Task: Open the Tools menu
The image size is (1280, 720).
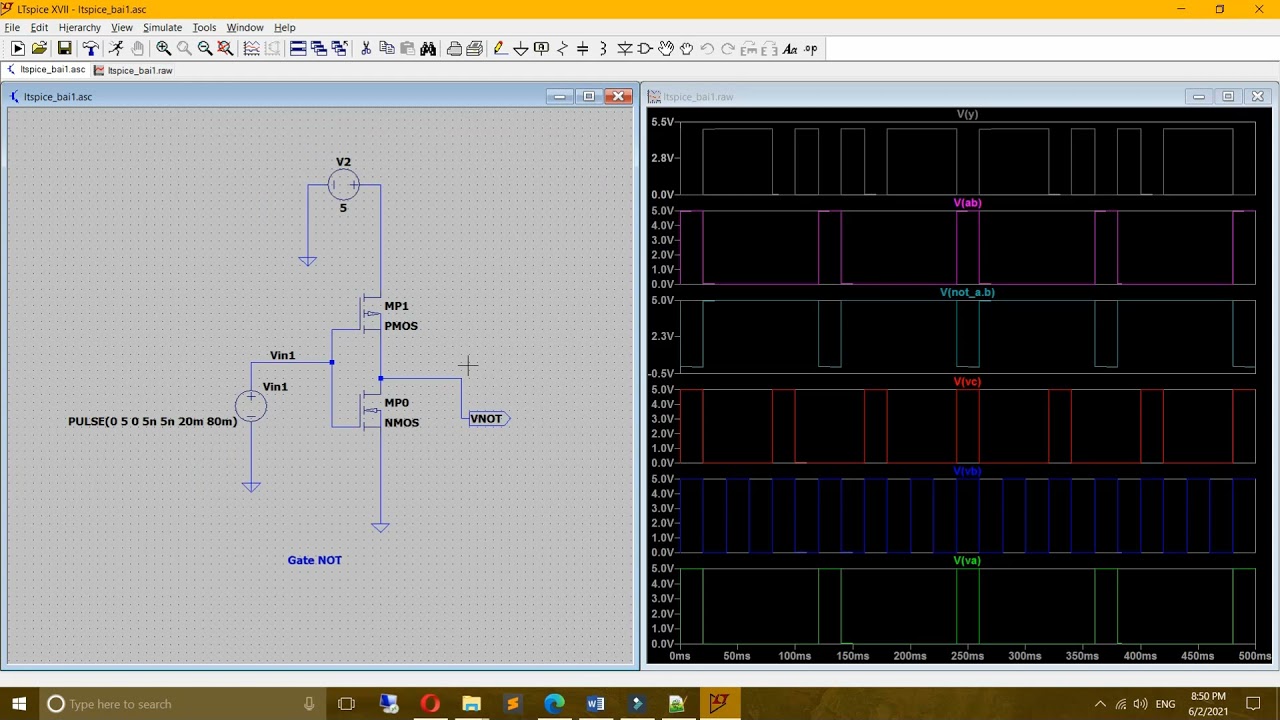Action: point(204,28)
